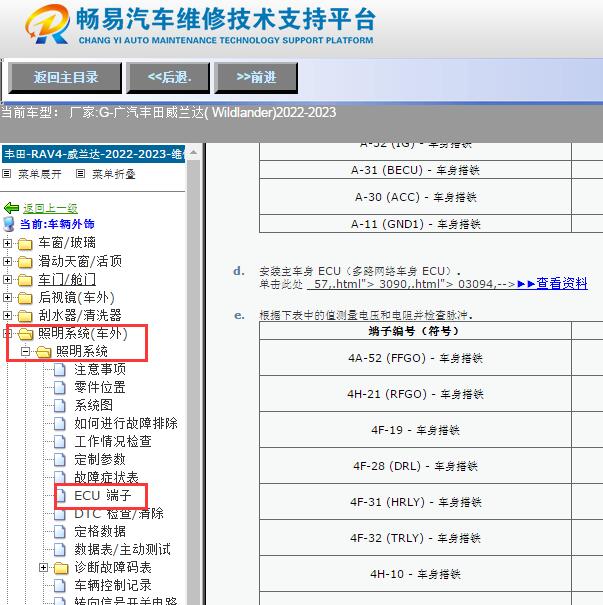Image resolution: width=603 pixels, height=605 pixels.
Task: Open the 数据表/主动测试 document
Action: pyautogui.click(x=122, y=549)
